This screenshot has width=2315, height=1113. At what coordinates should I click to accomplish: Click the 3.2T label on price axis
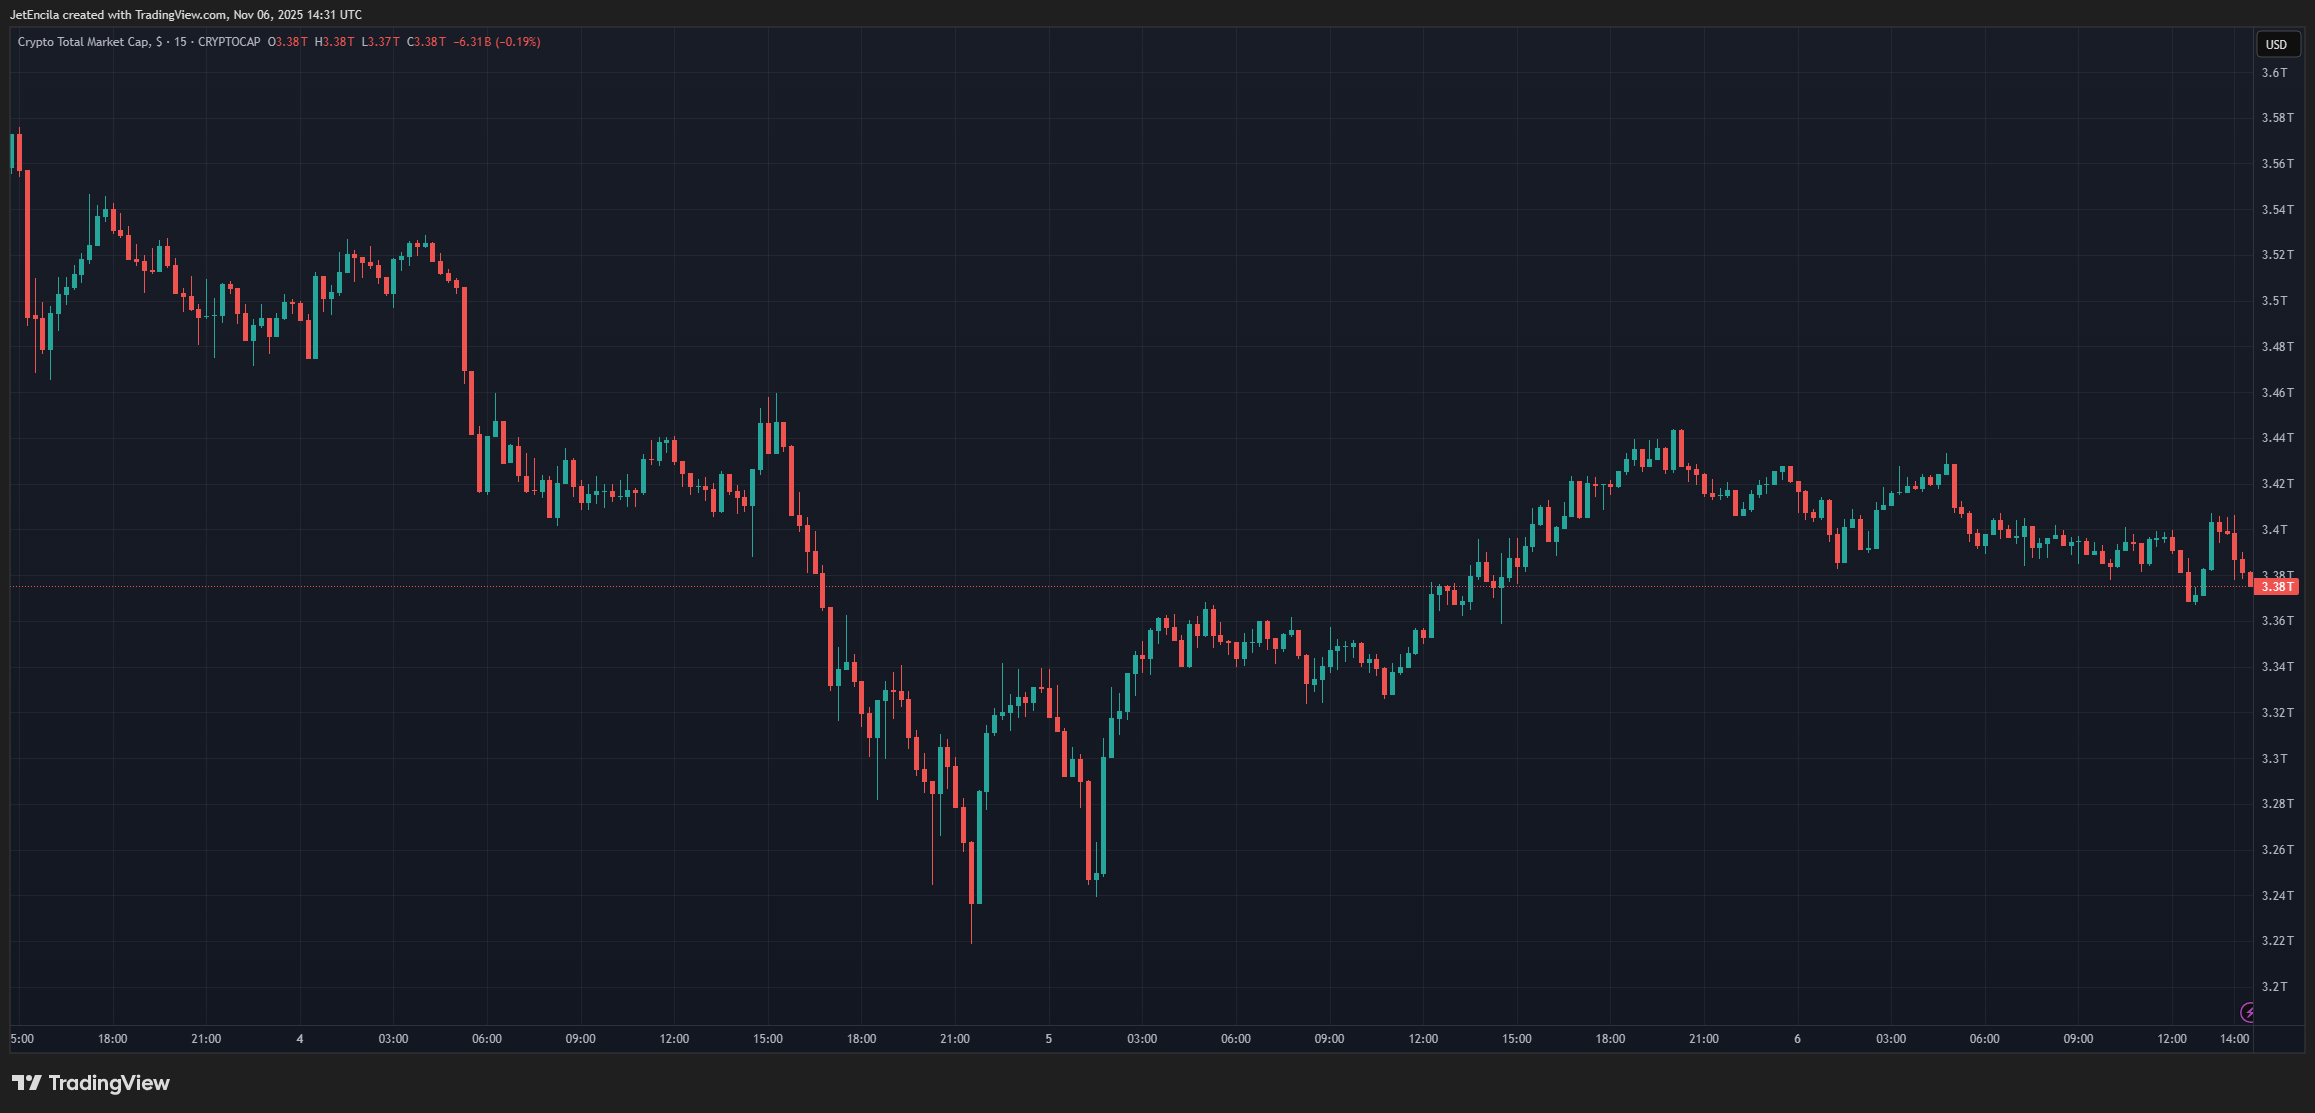[x=2274, y=986]
